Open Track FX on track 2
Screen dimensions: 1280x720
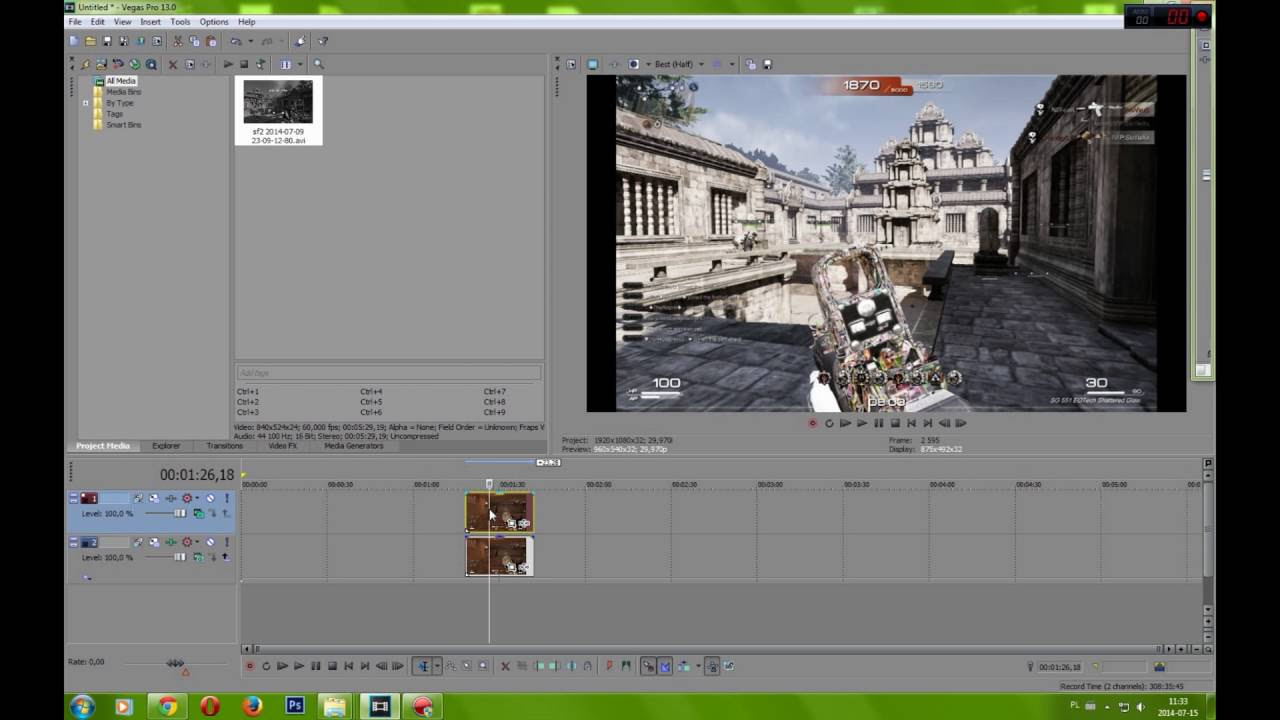click(171, 542)
